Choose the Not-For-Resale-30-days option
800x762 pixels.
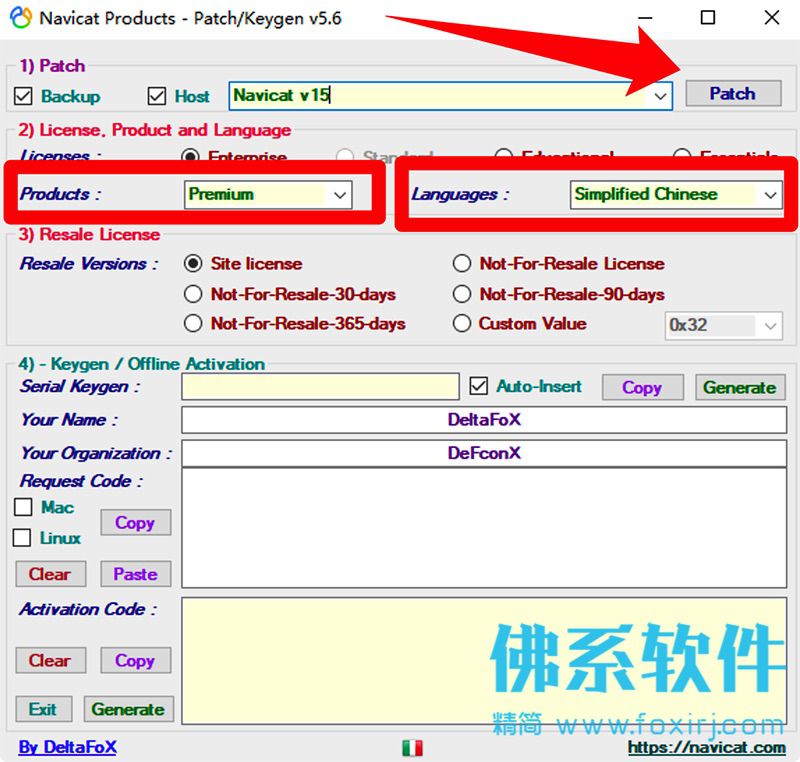coord(193,294)
